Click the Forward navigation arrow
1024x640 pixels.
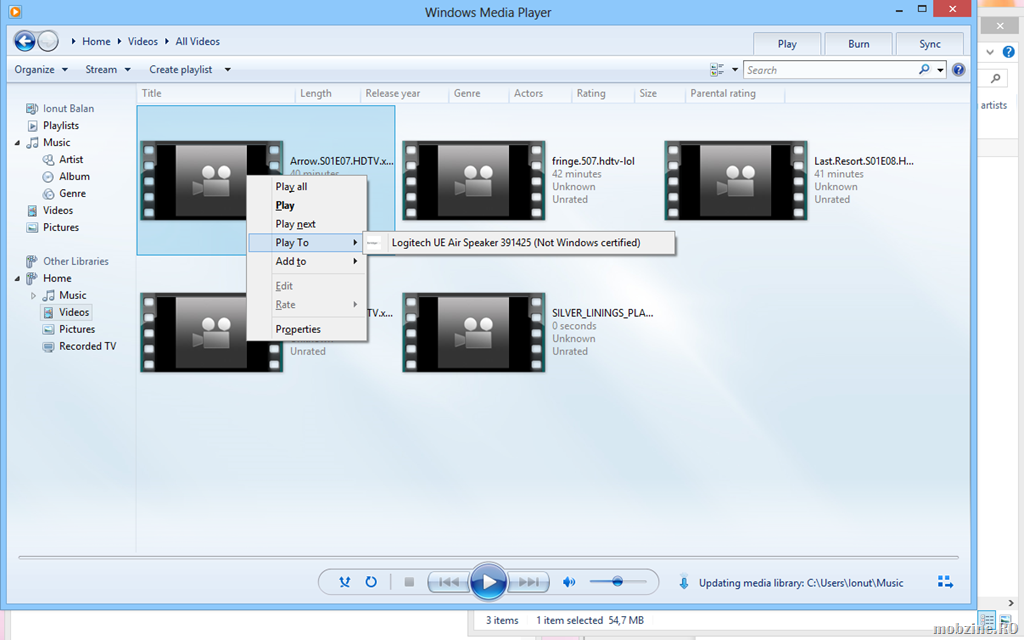pyautogui.click(x=48, y=41)
